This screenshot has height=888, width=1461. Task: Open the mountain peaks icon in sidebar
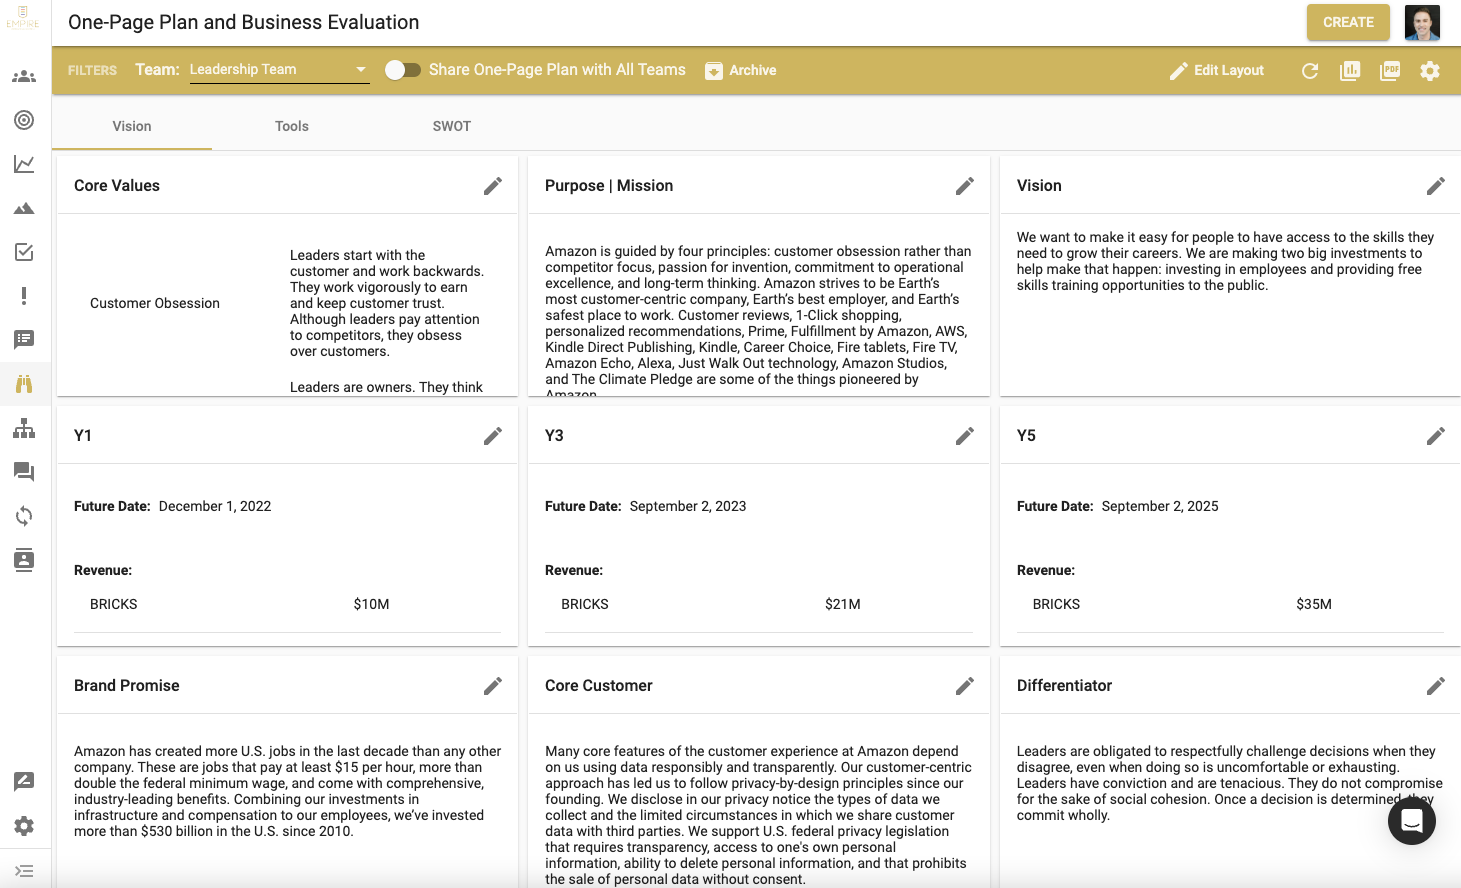click(x=24, y=208)
